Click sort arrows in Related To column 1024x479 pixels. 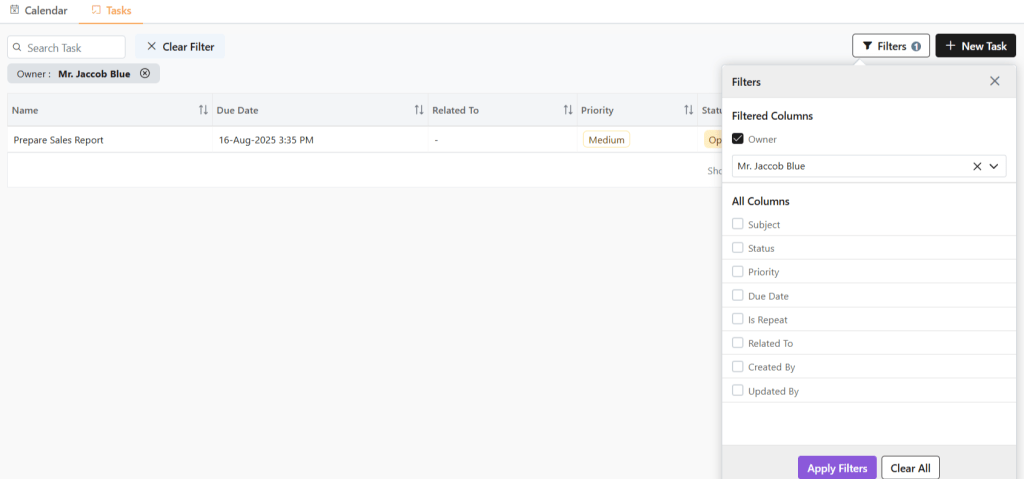[568, 110]
